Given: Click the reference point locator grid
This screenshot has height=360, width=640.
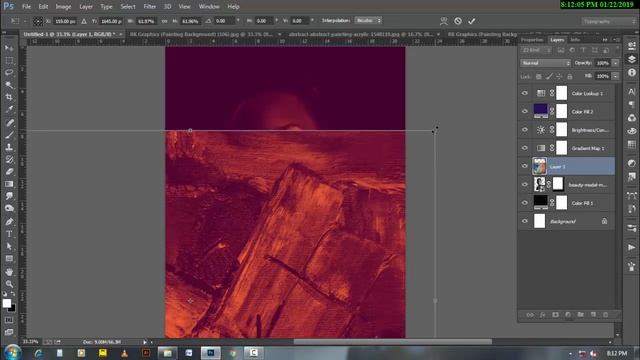Looking at the screenshot, I should pos(38,21).
